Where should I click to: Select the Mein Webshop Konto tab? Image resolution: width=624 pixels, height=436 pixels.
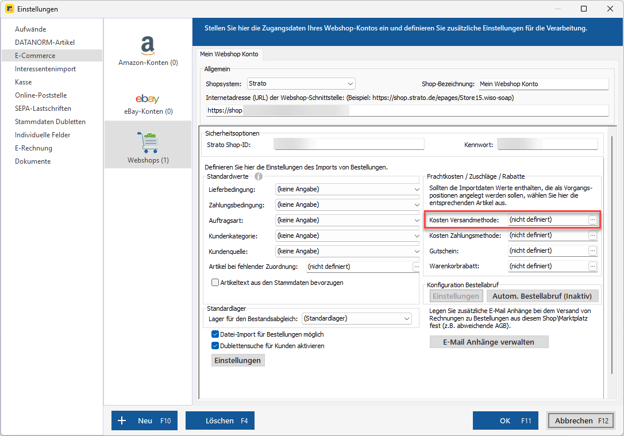point(229,54)
